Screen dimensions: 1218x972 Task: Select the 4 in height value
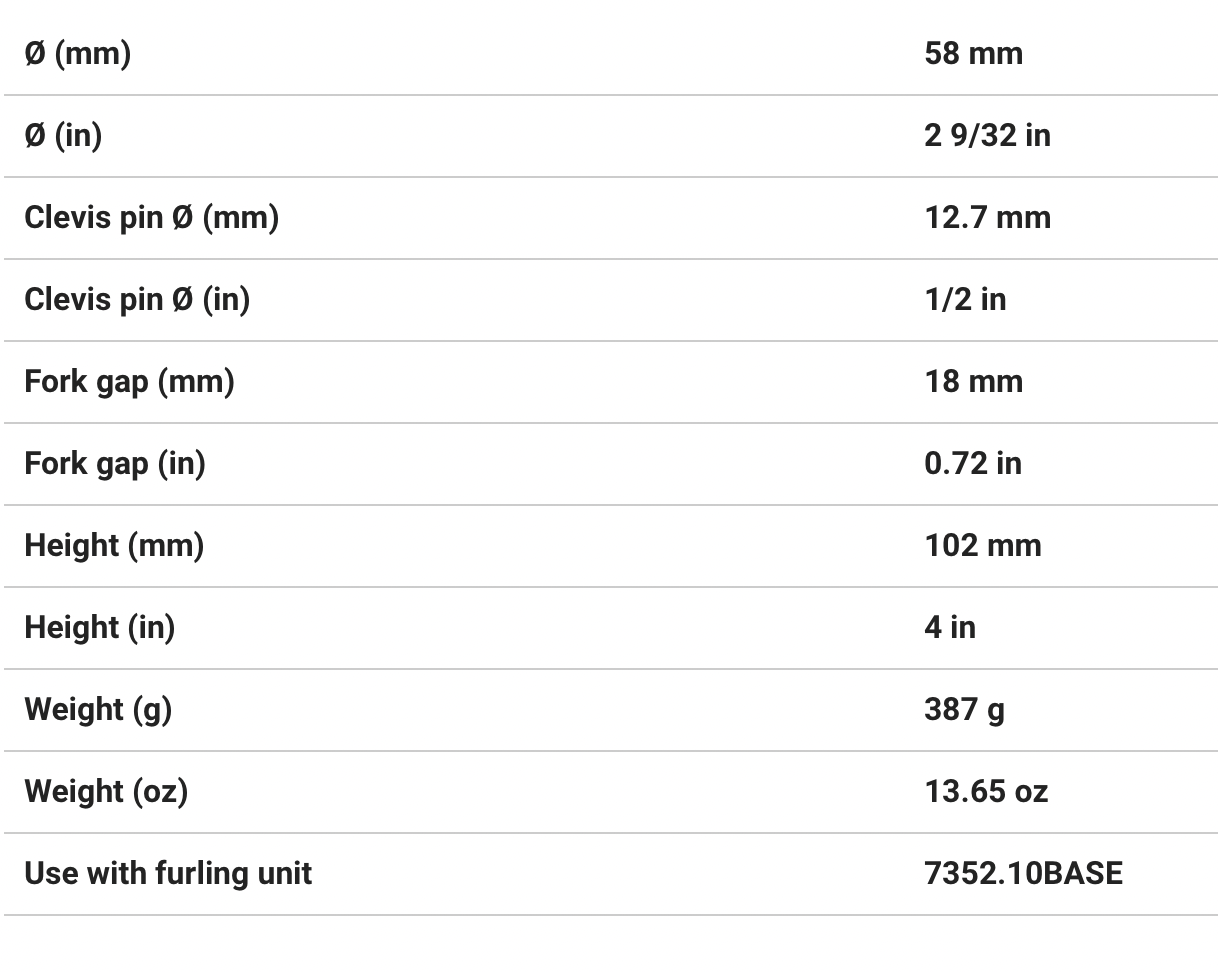(x=950, y=627)
